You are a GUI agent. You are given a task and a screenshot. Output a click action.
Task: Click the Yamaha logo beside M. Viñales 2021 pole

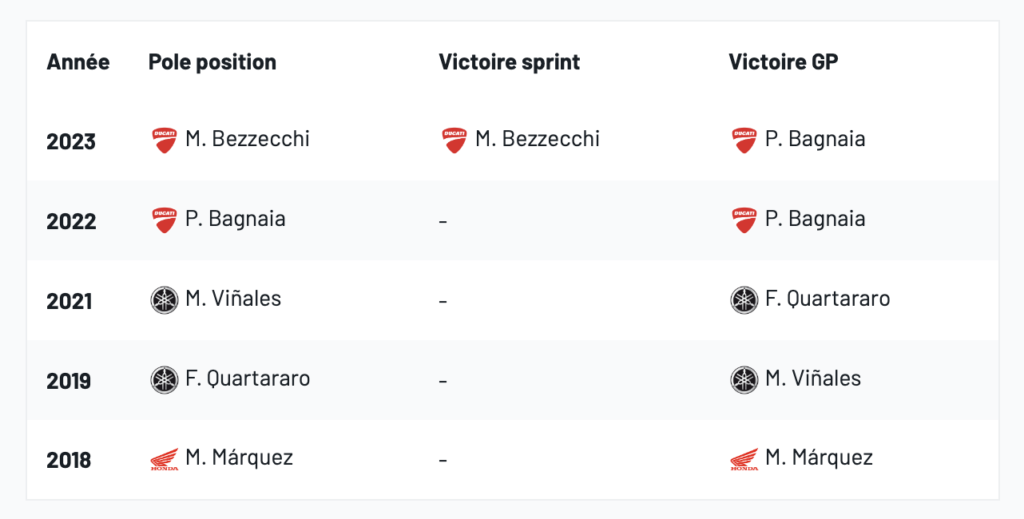click(x=164, y=299)
